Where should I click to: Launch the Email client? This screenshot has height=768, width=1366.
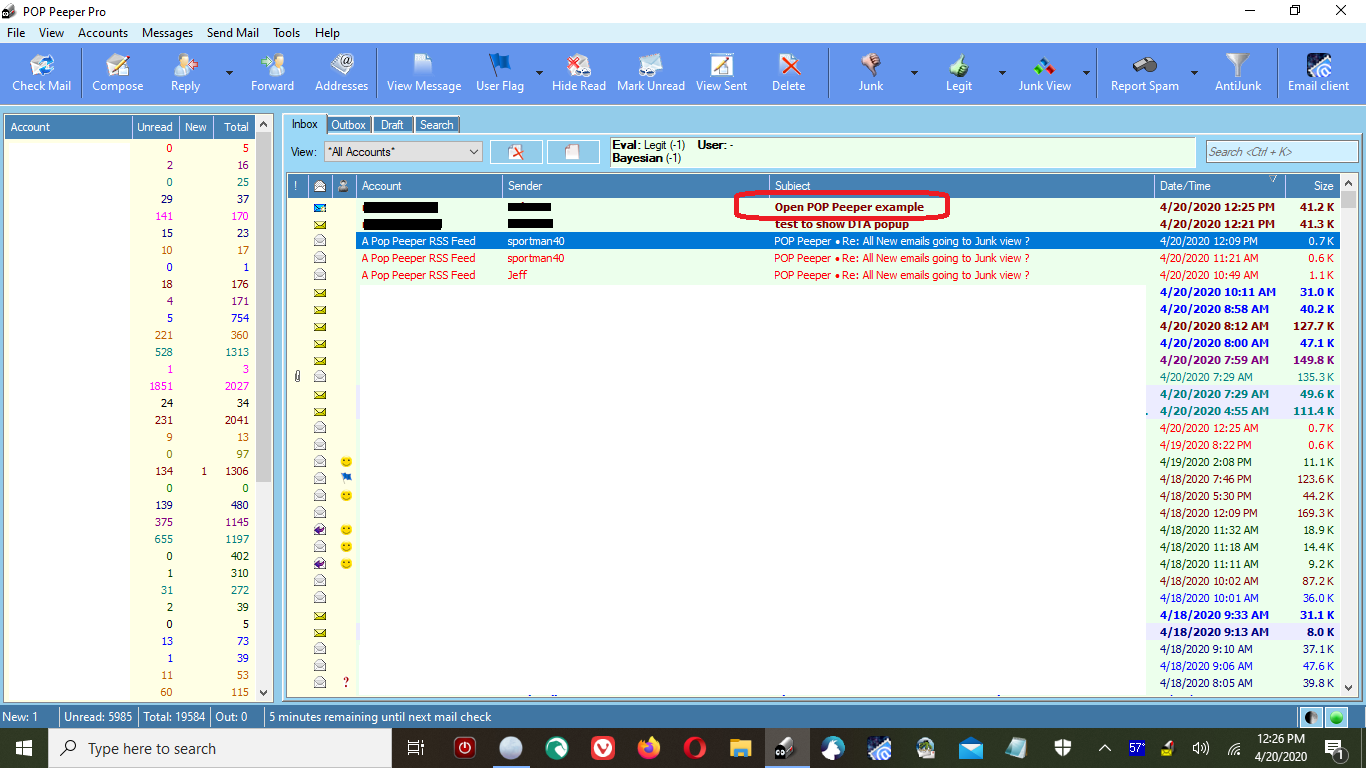point(1318,73)
